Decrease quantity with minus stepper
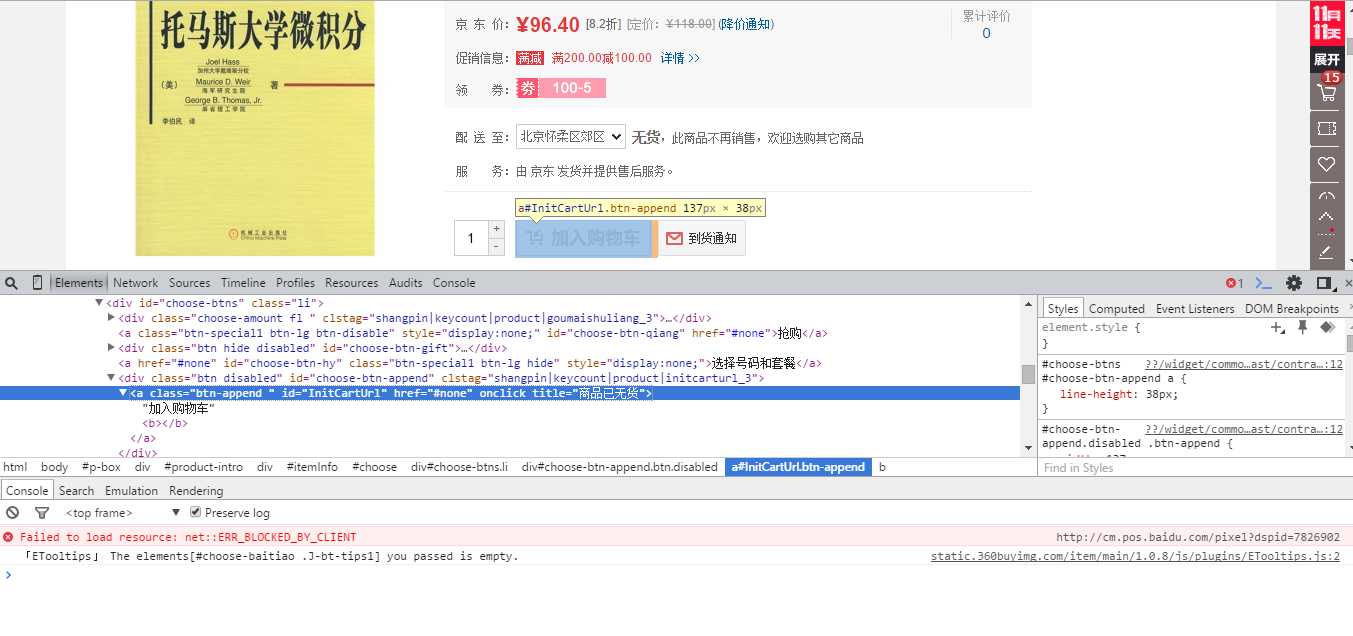Screen dimensions: 1353x636 (496, 246)
